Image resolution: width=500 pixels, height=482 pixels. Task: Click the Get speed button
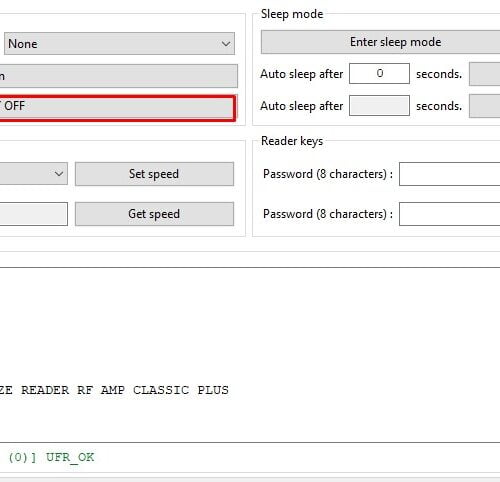154,214
